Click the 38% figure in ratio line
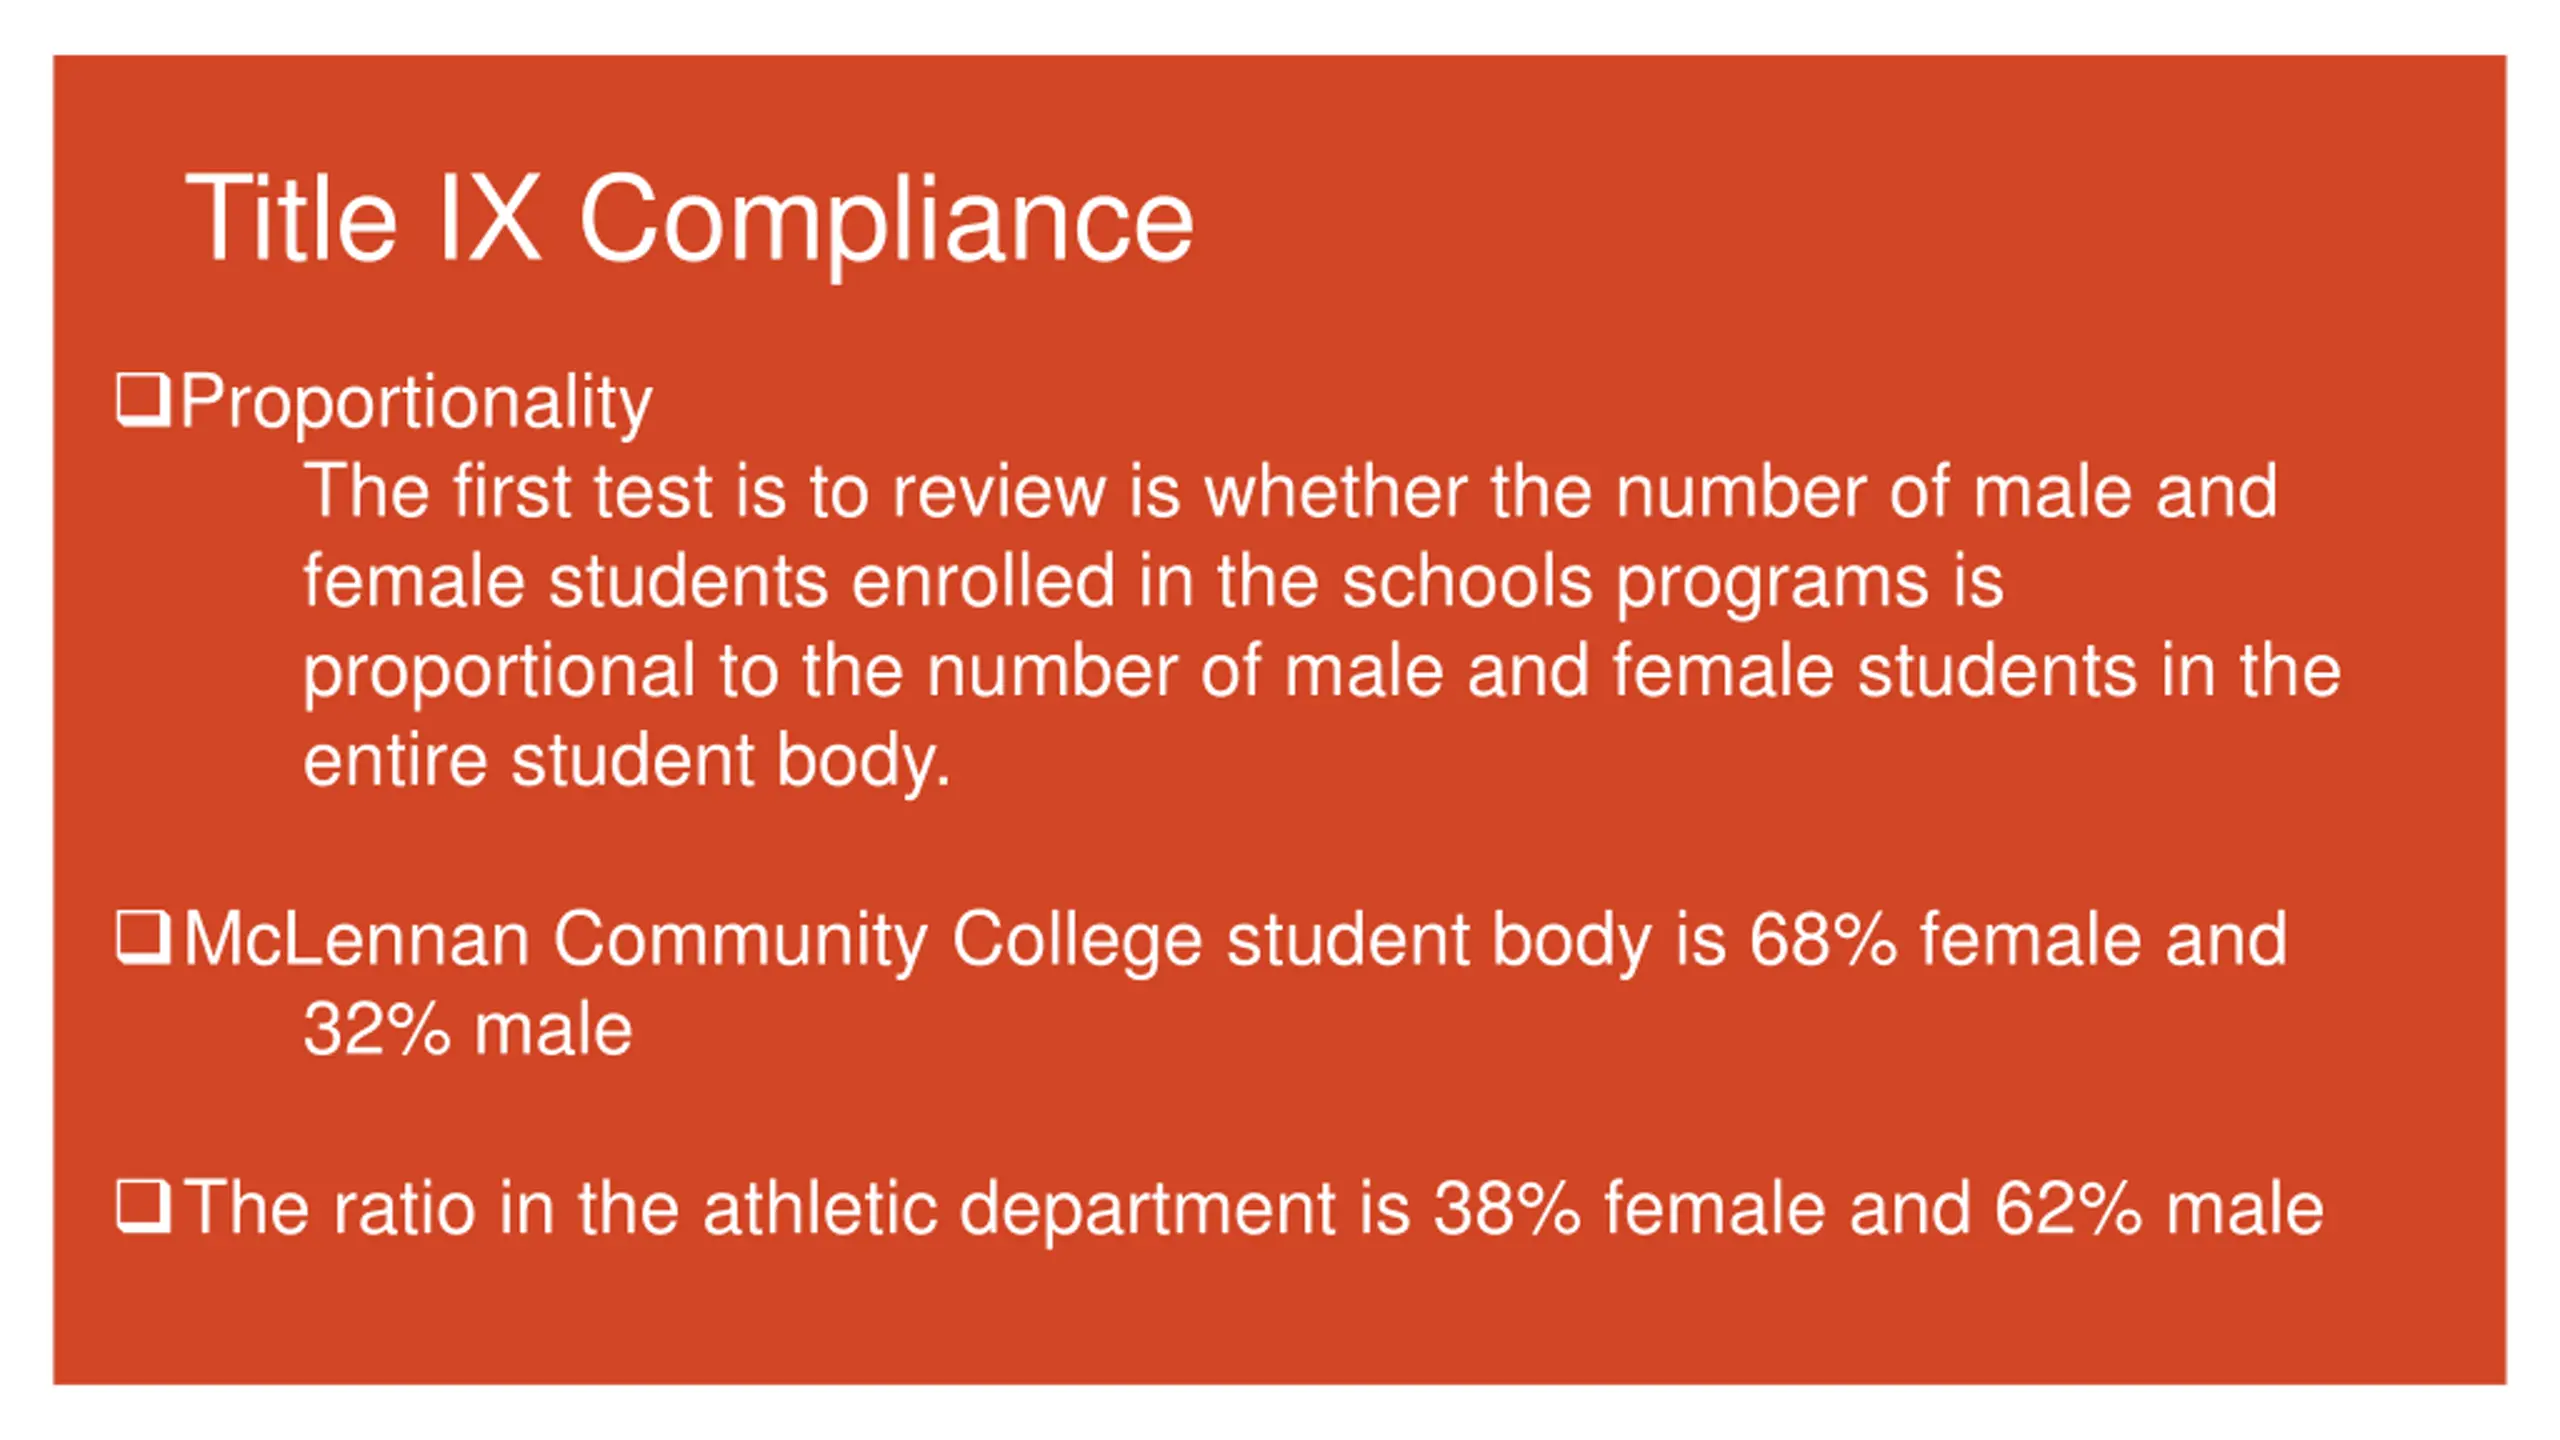Image resolution: width=2560 pixels, height=1440 pixels. tap(1507, 1208)
